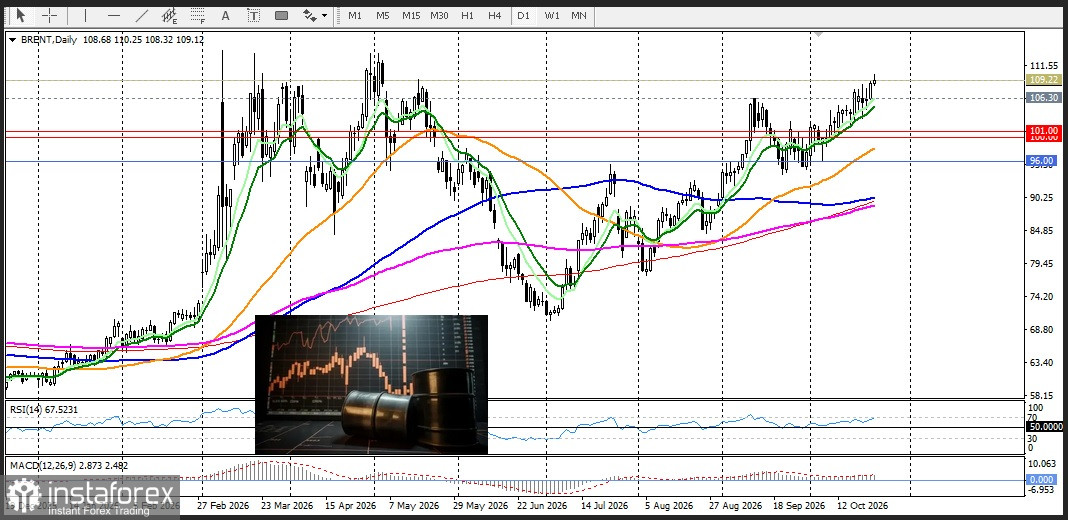The height and width of the screenshot is (520, 1068).
Task: Select the gray rectangle shape tool
Action: click(281, 14)
